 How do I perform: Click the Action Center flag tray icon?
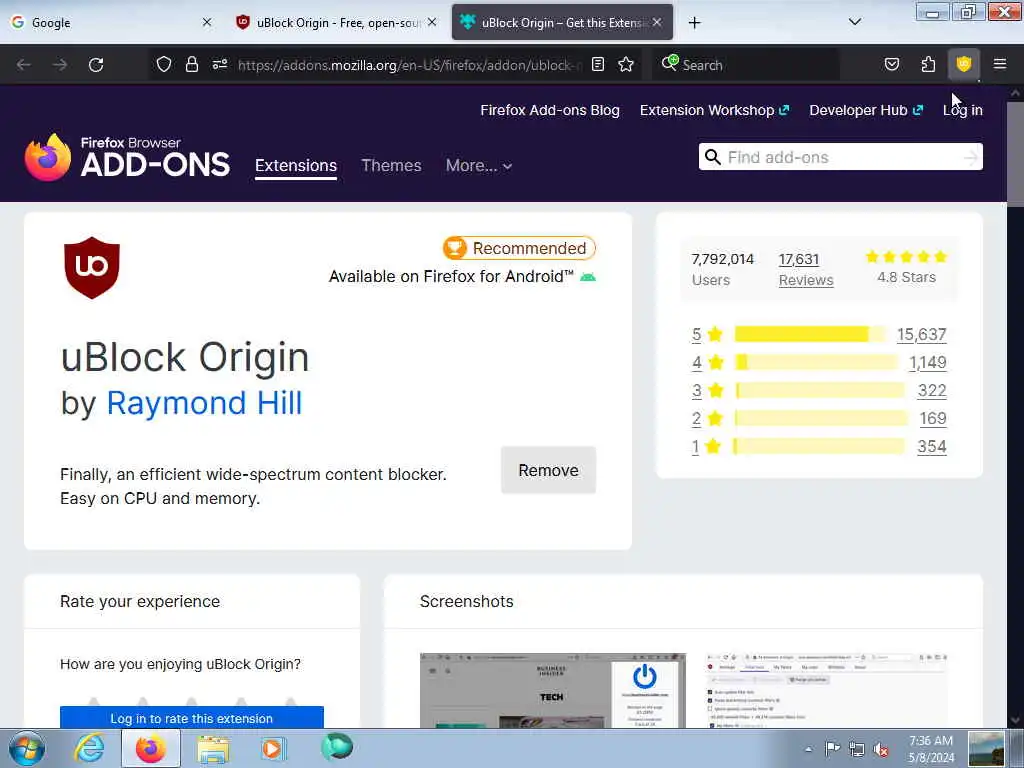pos(832,750)
